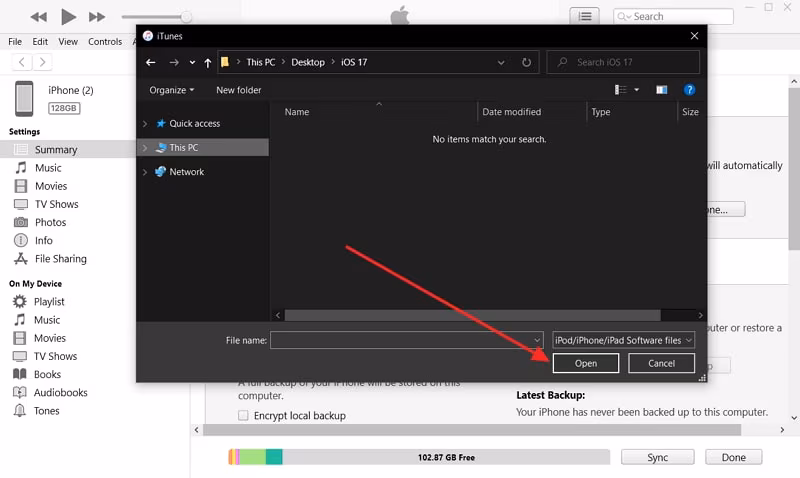The width and height of the screenshot is (800, 478).
Task: Change the file view layout icon
Action: click(x=620, y=90)
